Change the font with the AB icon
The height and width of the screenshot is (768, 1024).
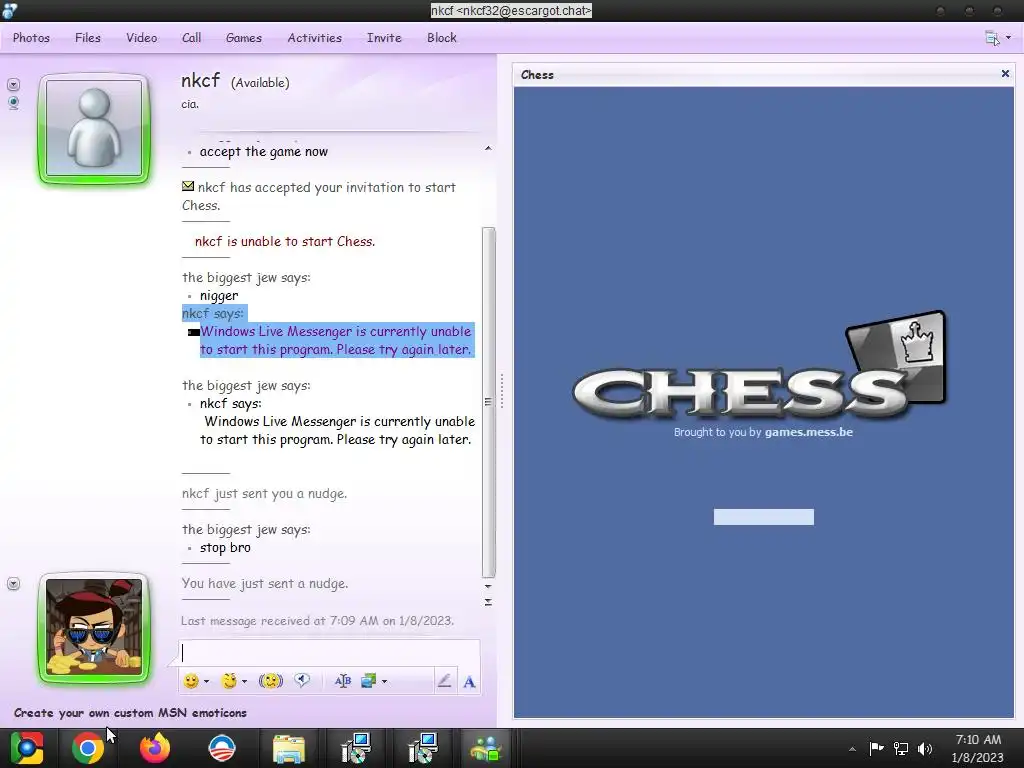343,681
